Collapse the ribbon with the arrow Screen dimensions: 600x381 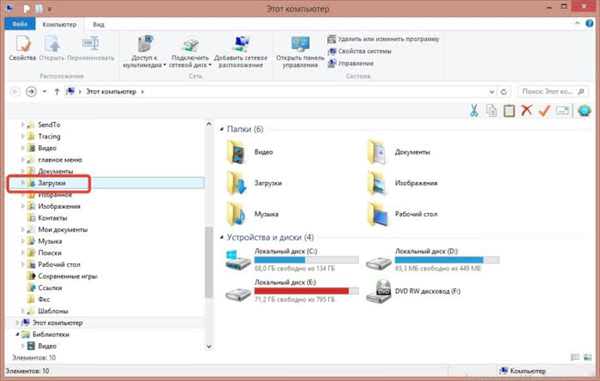coord(577,24)
